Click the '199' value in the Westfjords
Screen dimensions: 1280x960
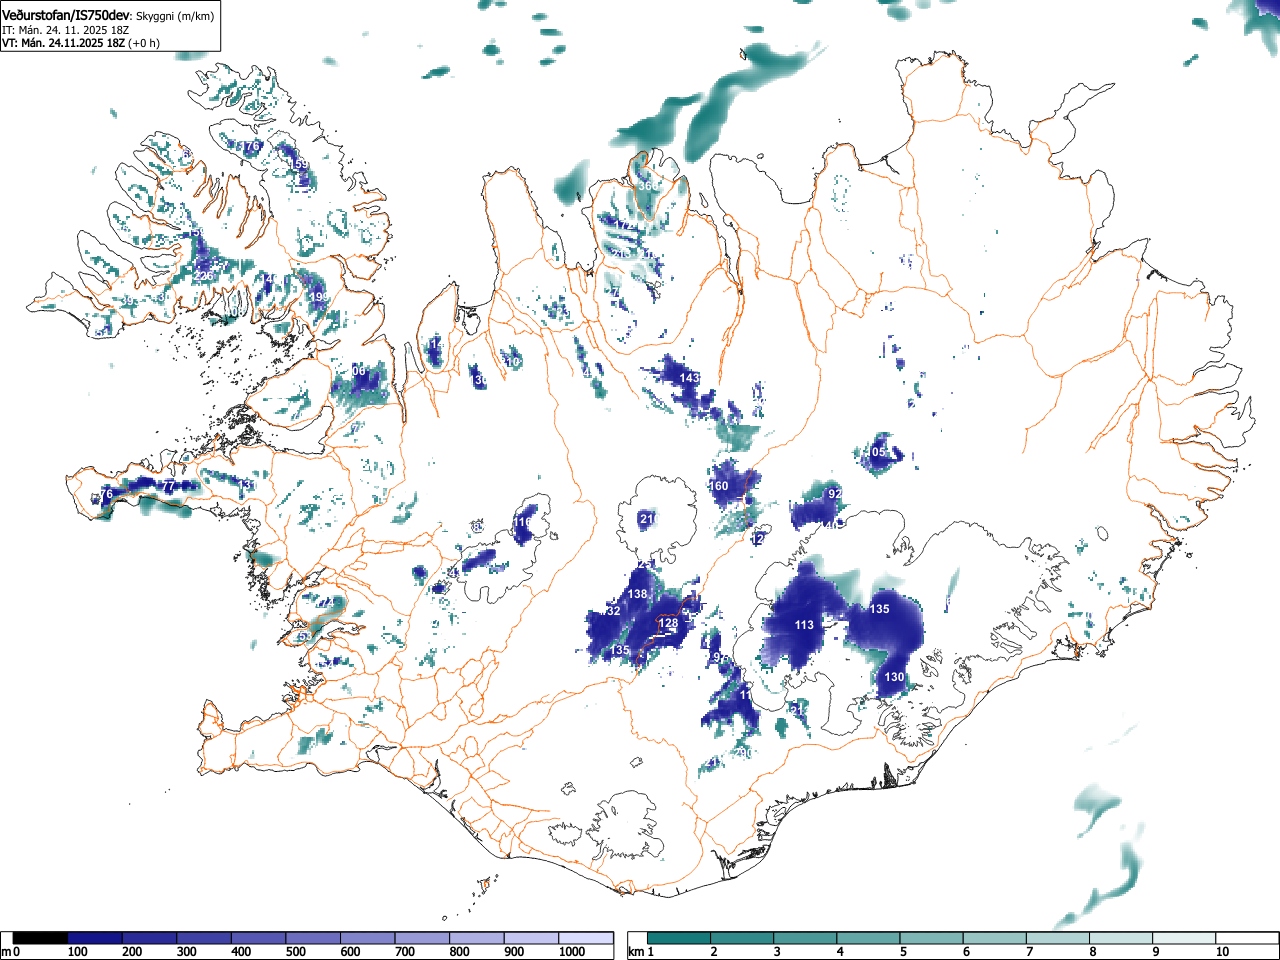[x=318, y=297]
